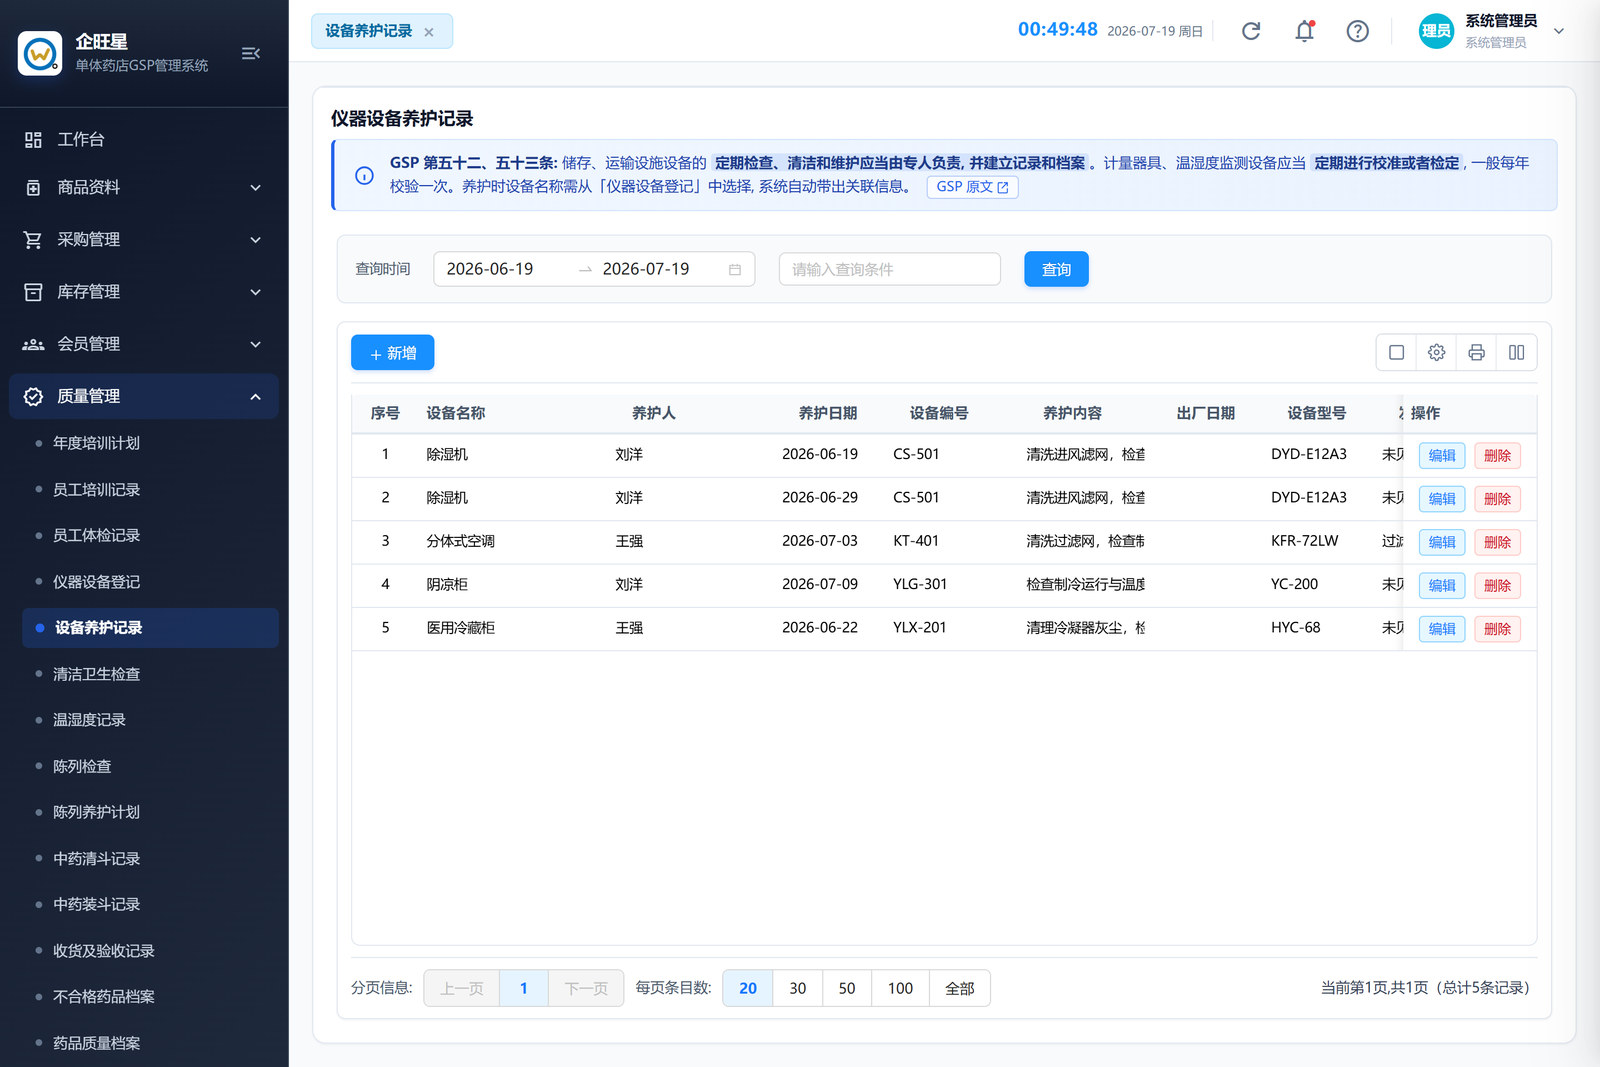The image size is (1600, 1067).
Task: Delete the 阴凉柜 record
Action: (x=1497, y=585)
